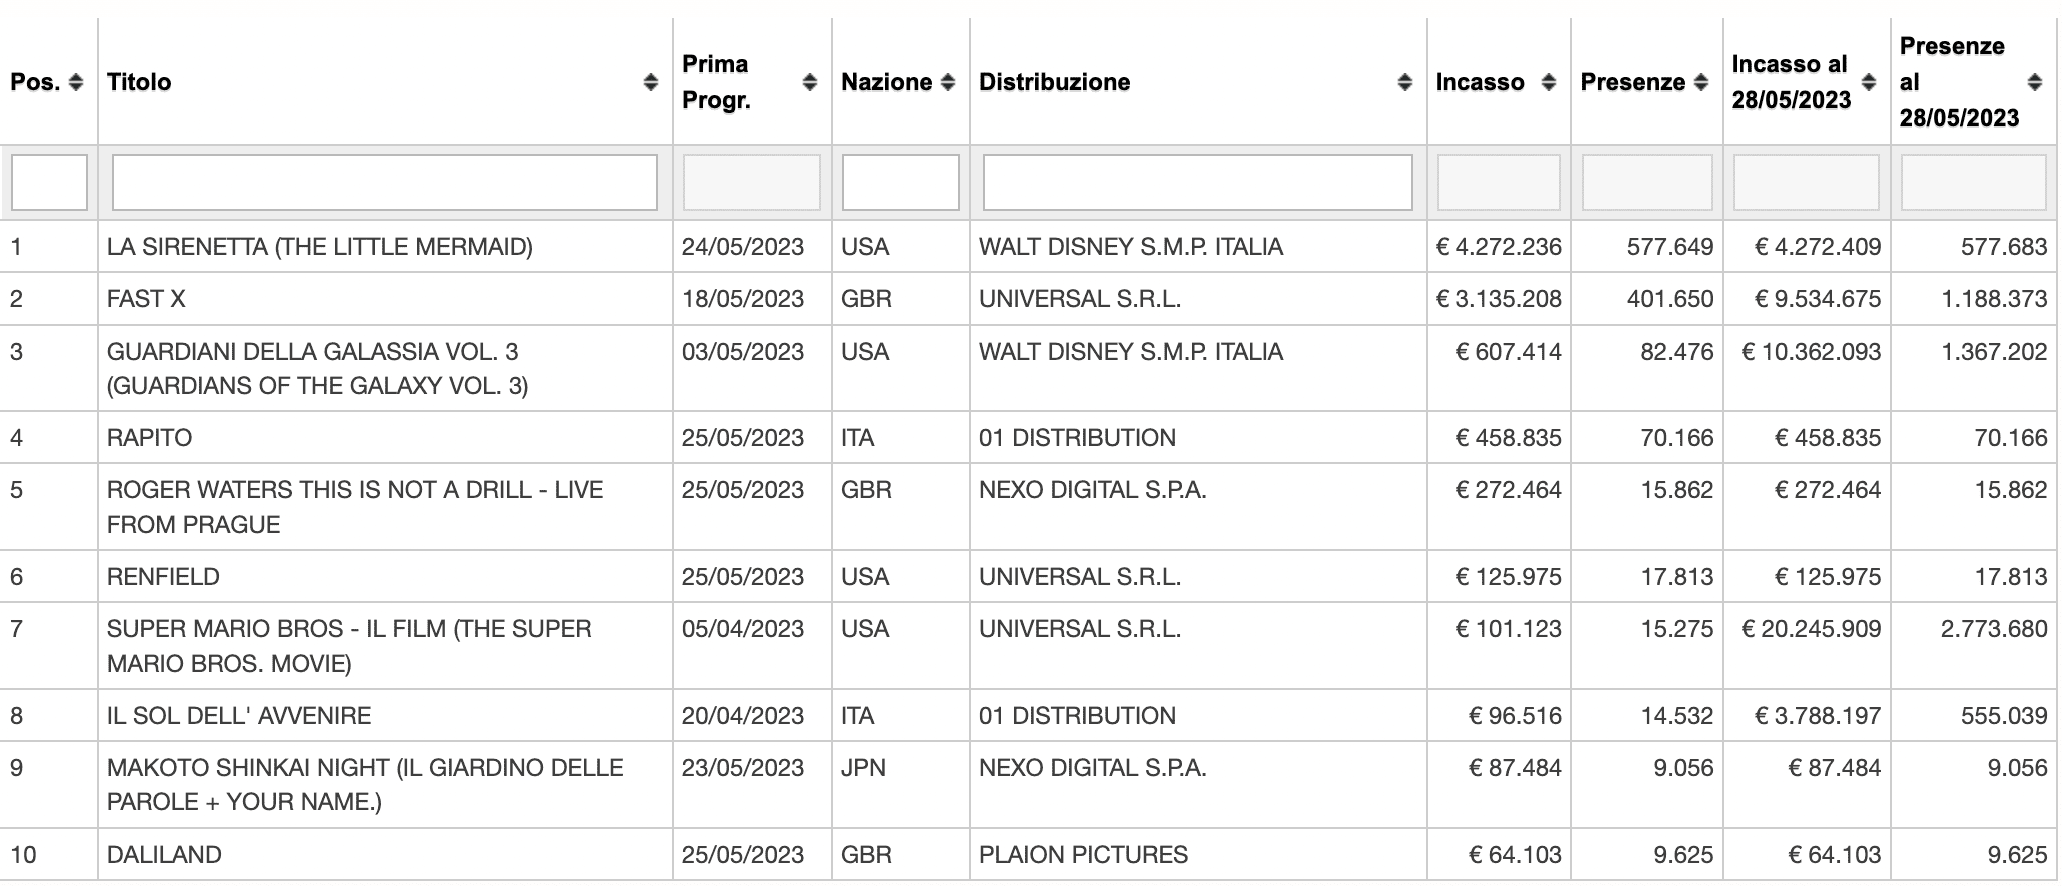This screenshot has width=2062, height=886.
Task: Select the RENFIELD title cell
Action: pos(163,577)
